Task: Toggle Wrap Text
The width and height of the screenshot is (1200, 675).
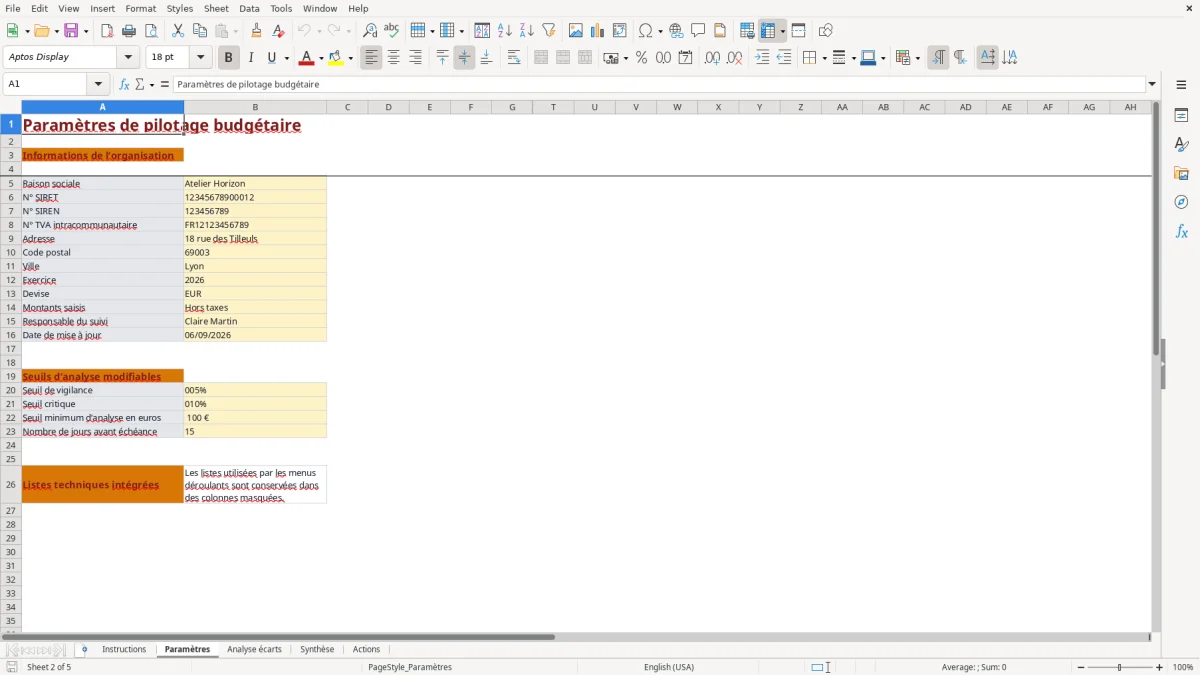Action: 514,58
